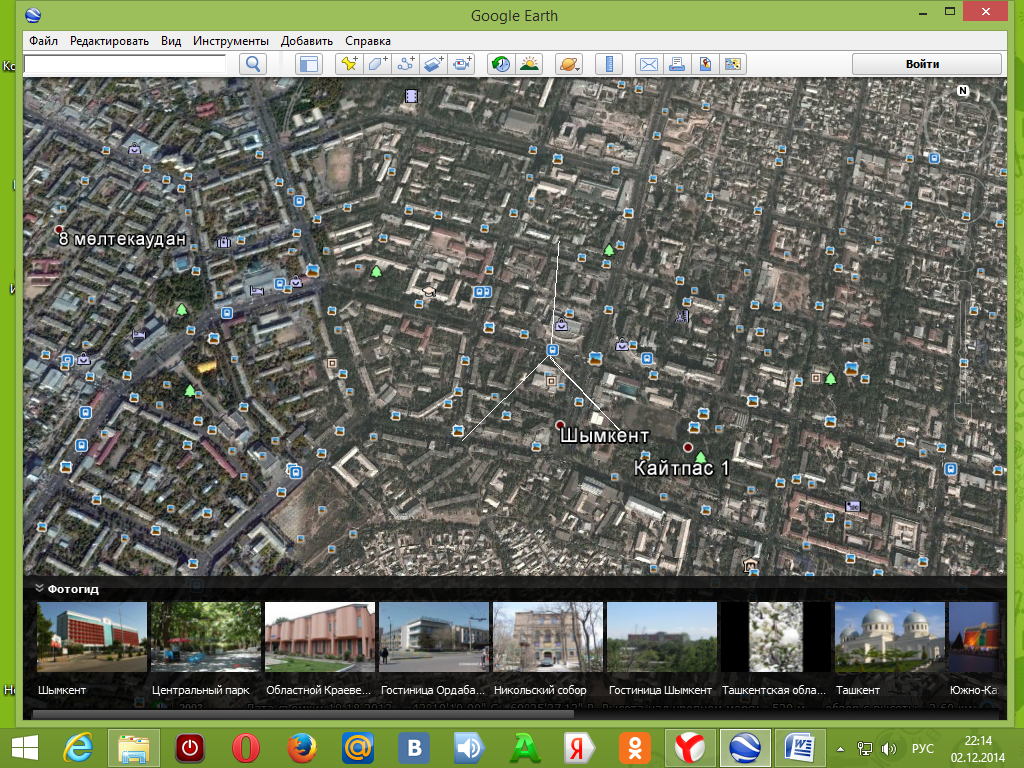The image size is (1024, 768).
Task: Open the Добавить menu
Action: (x=307, y=40)
